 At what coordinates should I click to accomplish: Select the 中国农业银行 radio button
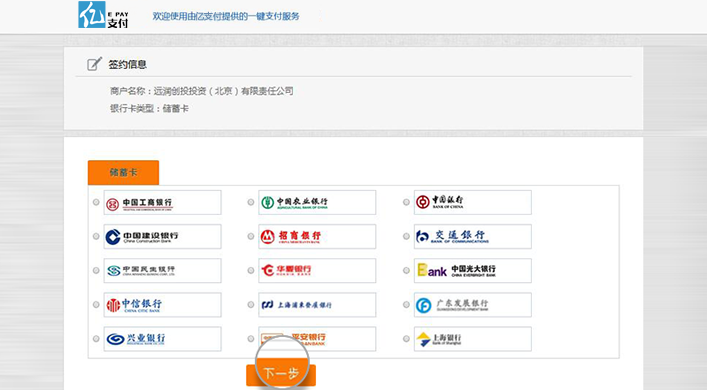click(251, 202)
